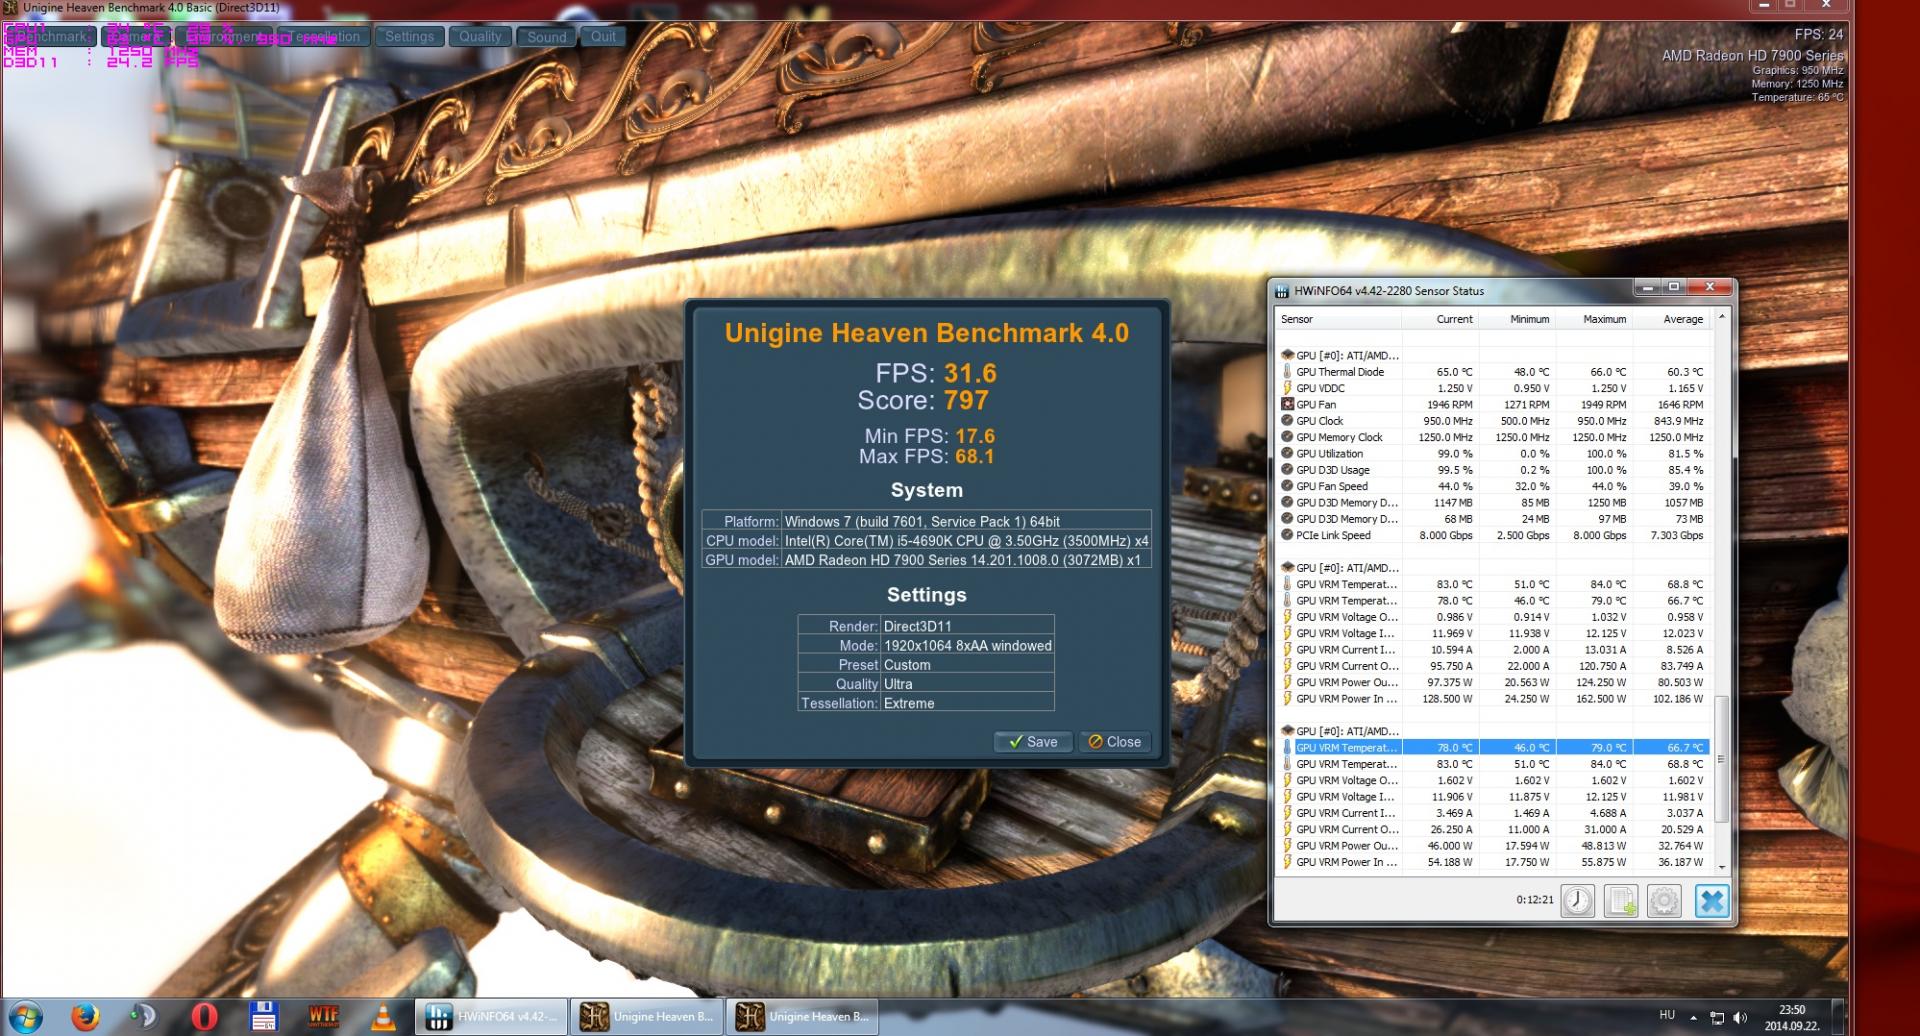Select the GPU Thermal Diode row
Screen dimensions: 1920x1036
1494,372
